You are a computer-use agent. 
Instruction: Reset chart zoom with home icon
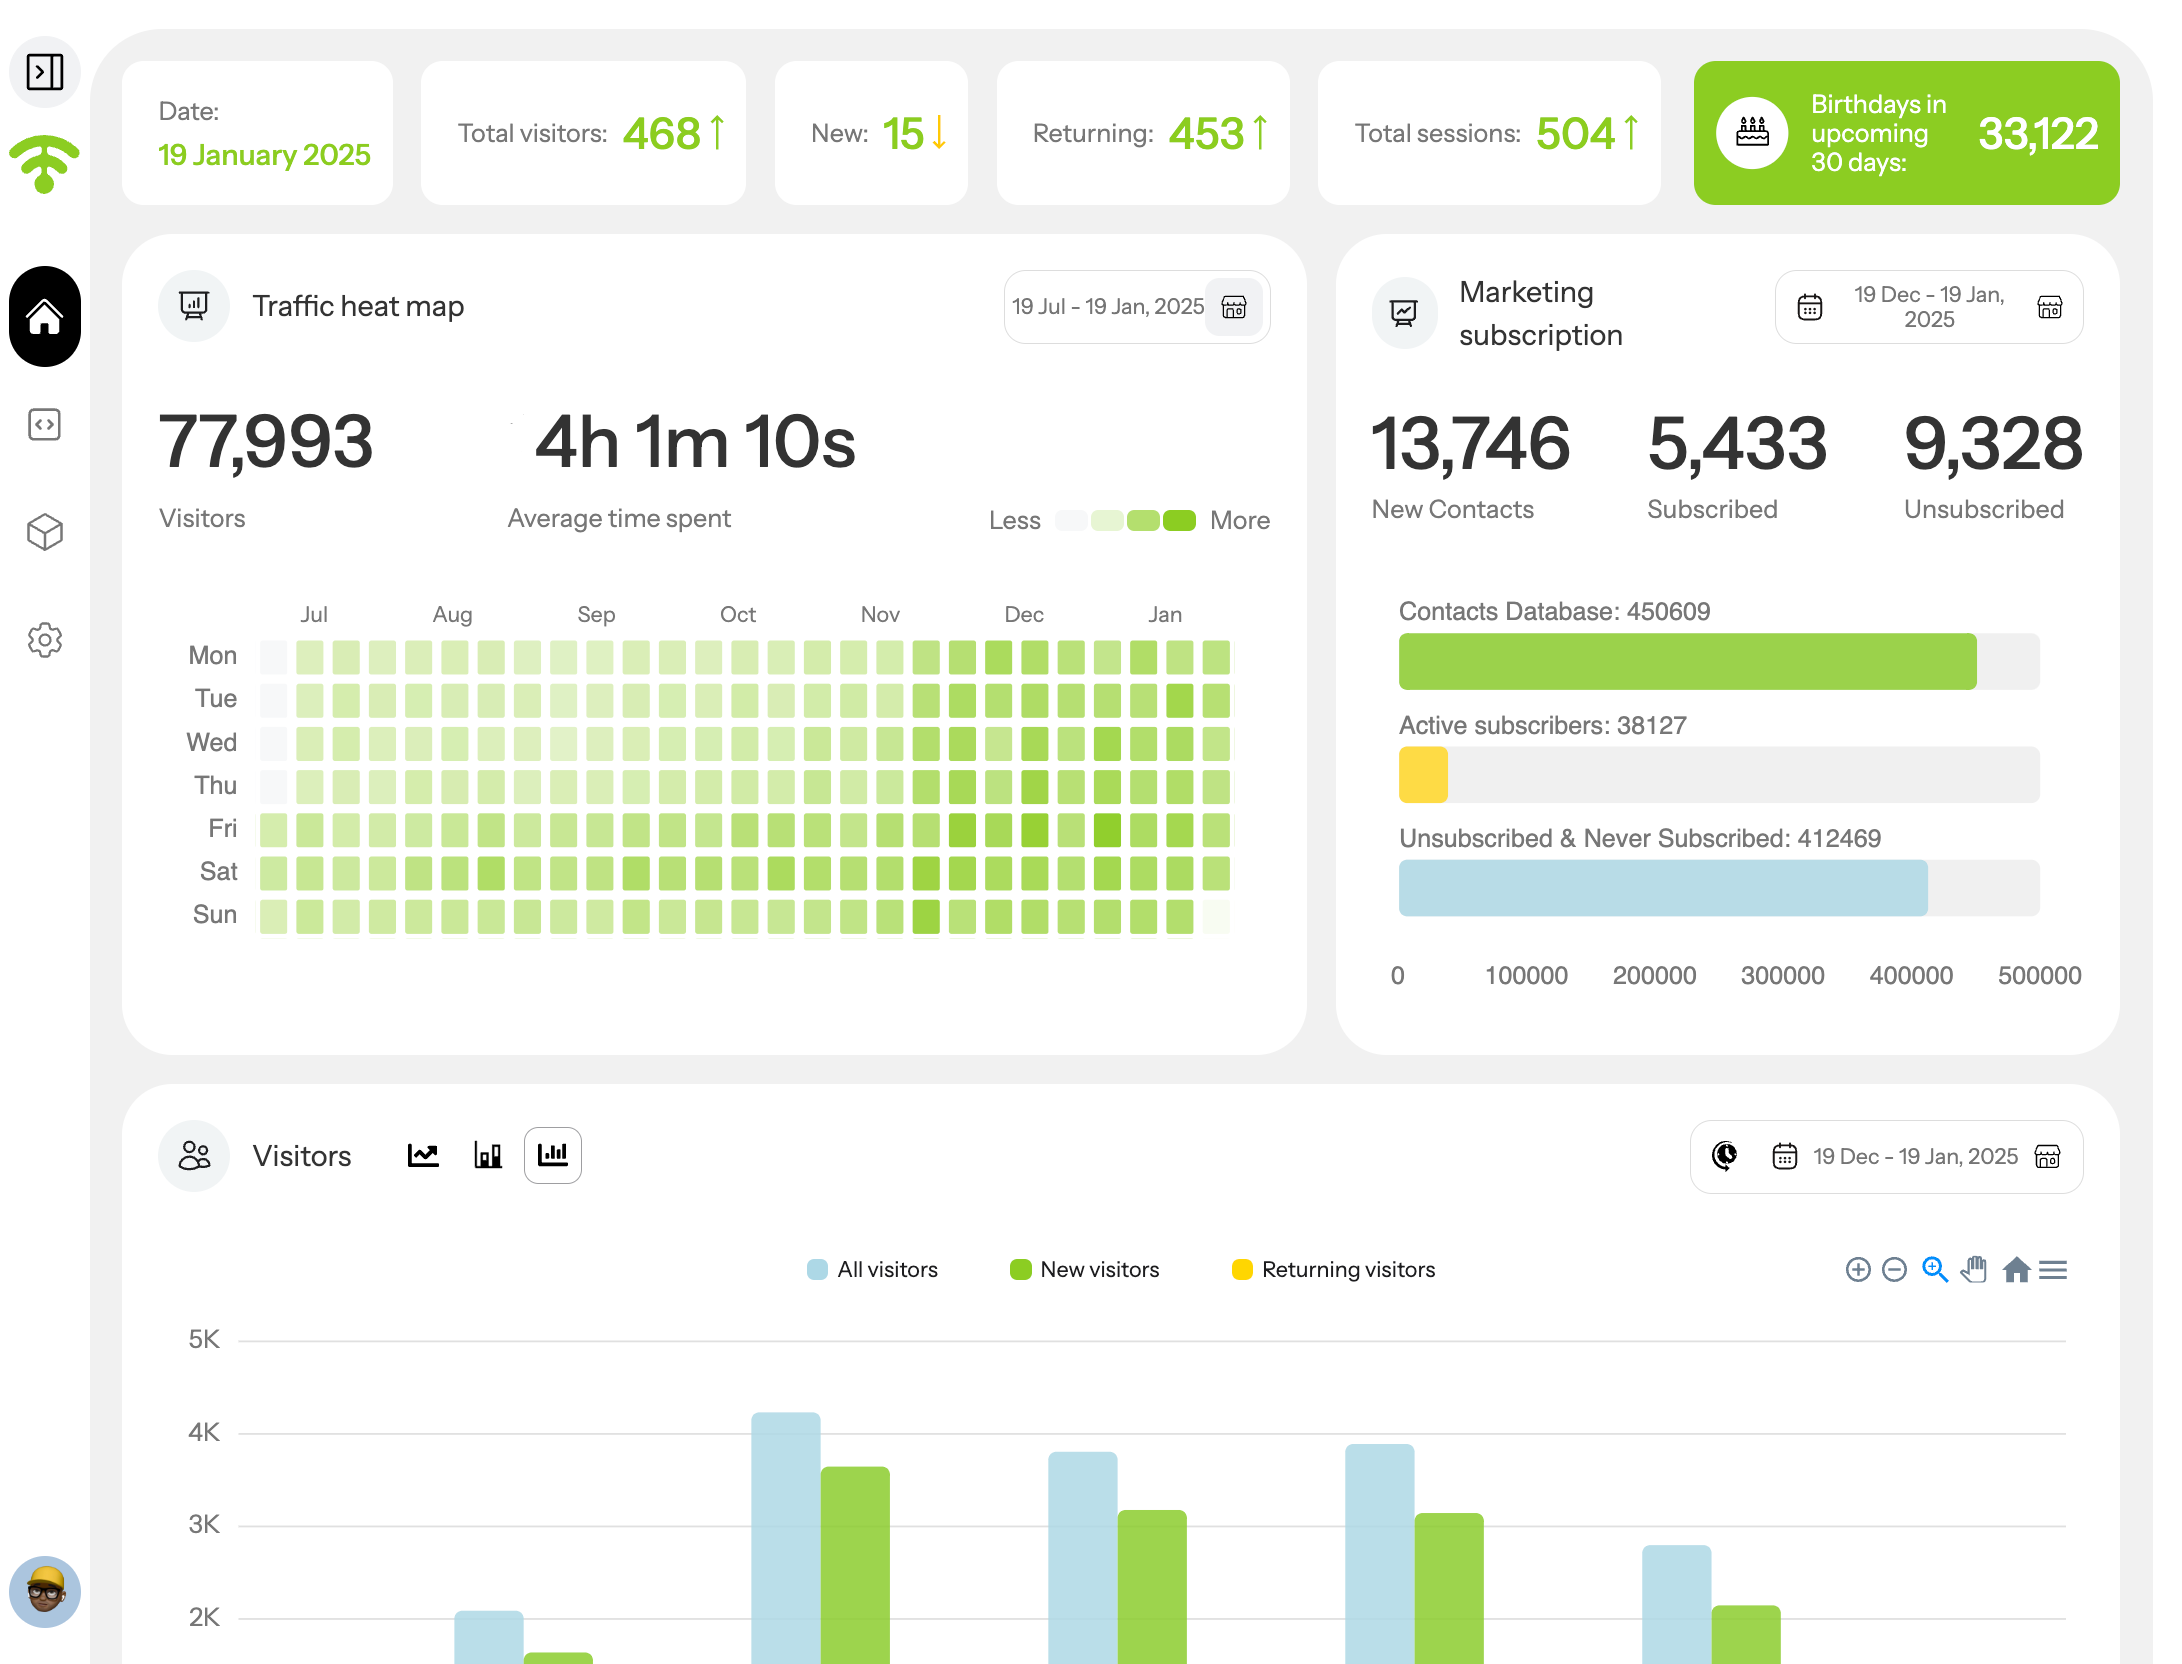click(x=2017, y=1270)
